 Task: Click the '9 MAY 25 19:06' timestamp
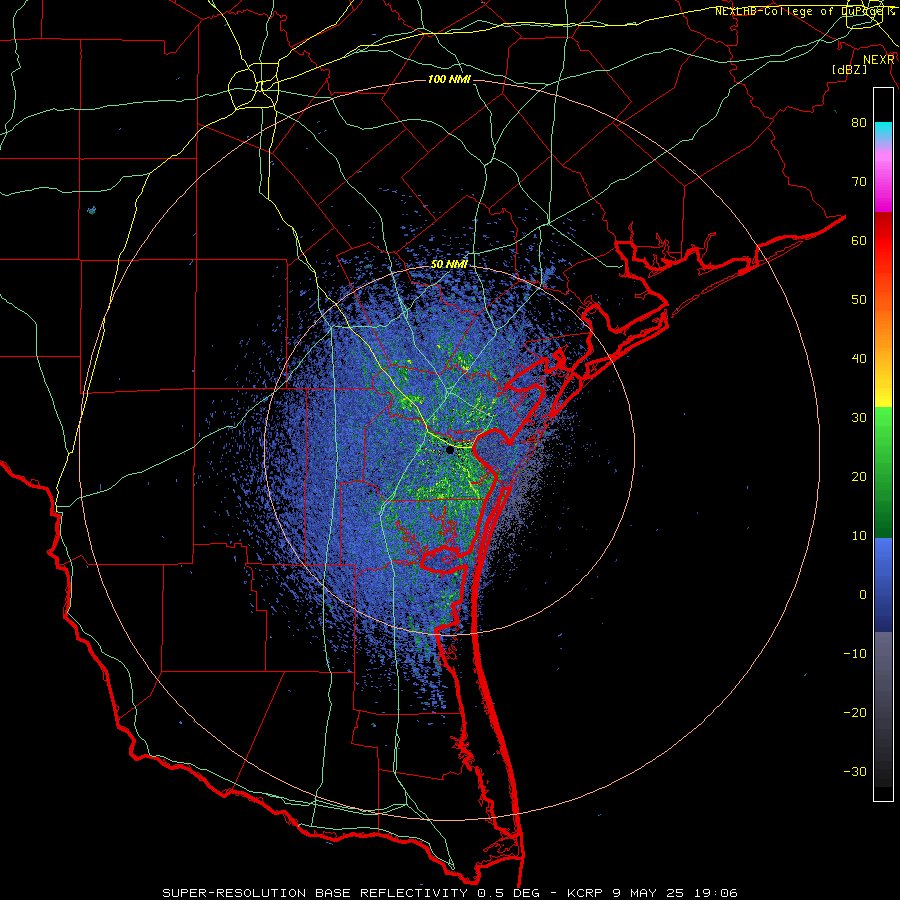pos(676,893)
